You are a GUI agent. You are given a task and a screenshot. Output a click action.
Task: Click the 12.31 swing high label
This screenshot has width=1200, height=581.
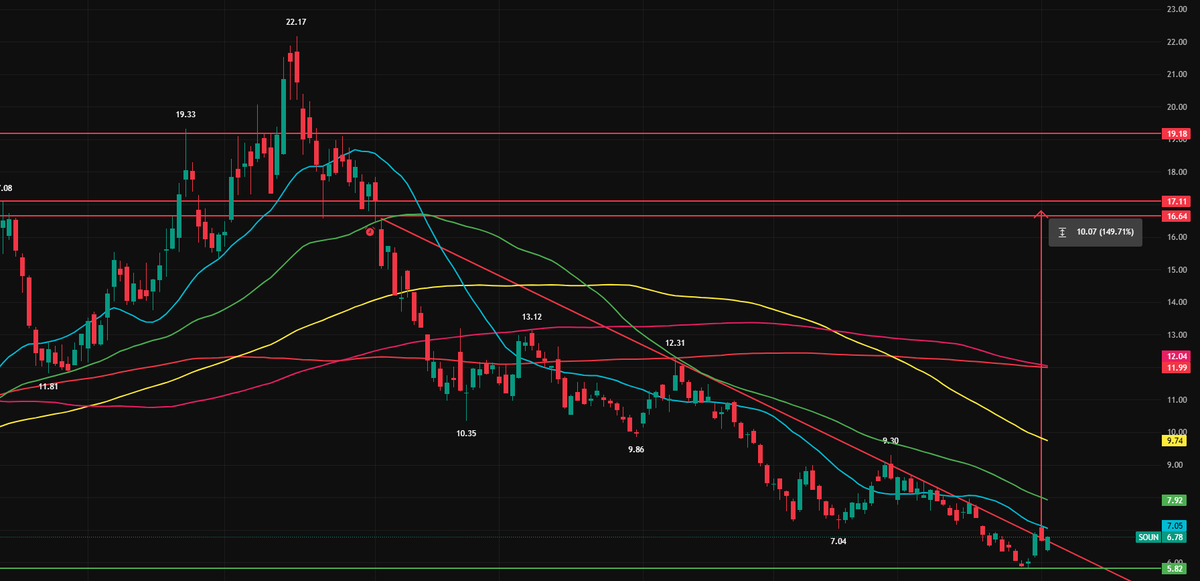[675, 343]
